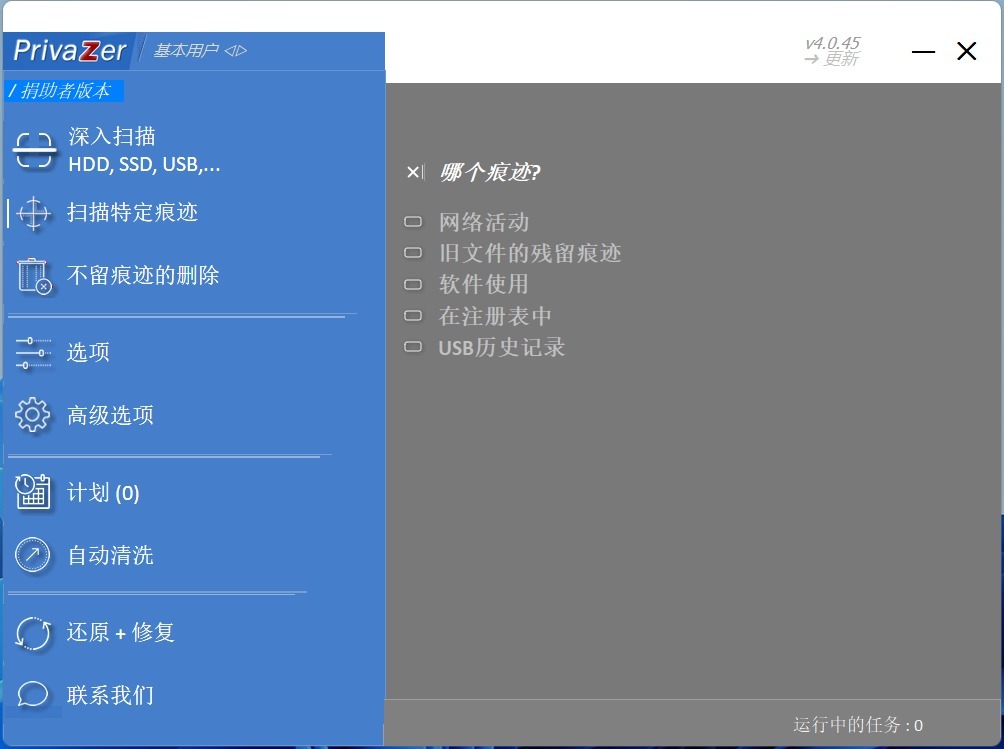Open the 深入扫描 HDD, SSD, USB menu item
The image size is (1004, 749).
(144, 151)
